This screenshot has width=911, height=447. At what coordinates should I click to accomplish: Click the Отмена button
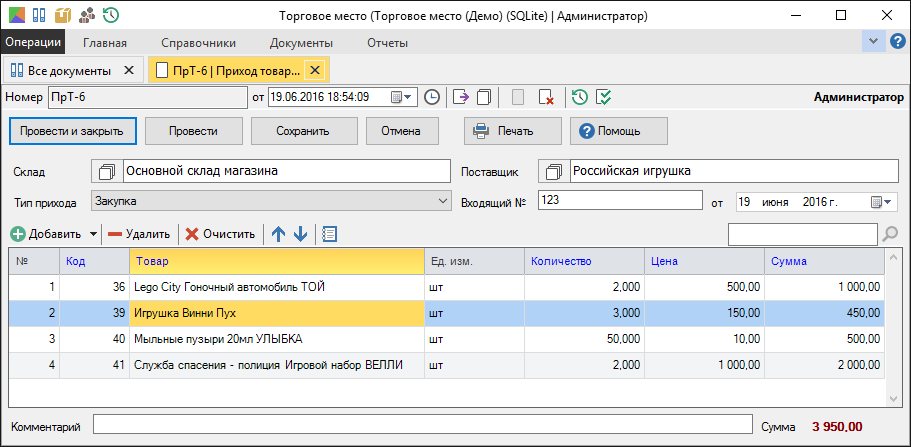(x=401, y=131)
